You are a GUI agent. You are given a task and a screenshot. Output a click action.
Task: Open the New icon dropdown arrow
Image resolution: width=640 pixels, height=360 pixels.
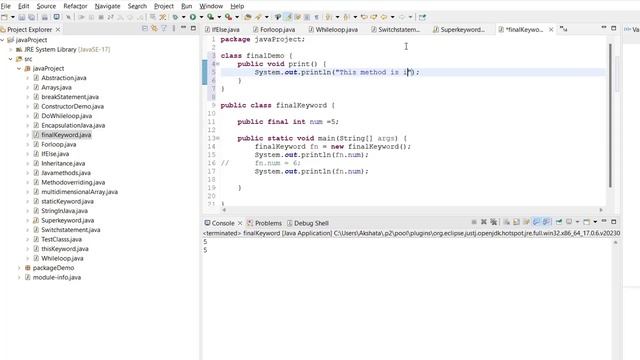[13, 17]
